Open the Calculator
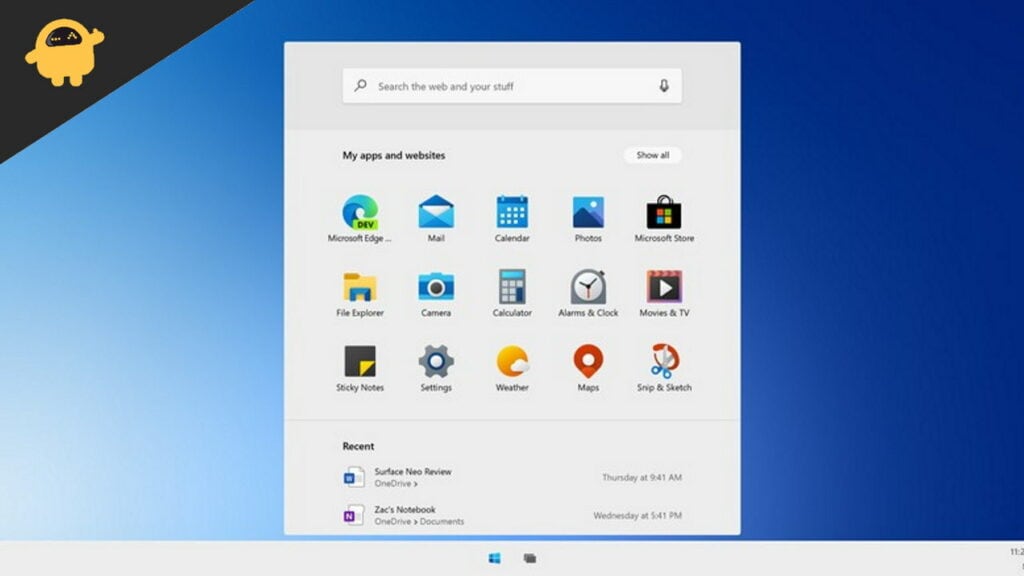 (x=512, y=287)
